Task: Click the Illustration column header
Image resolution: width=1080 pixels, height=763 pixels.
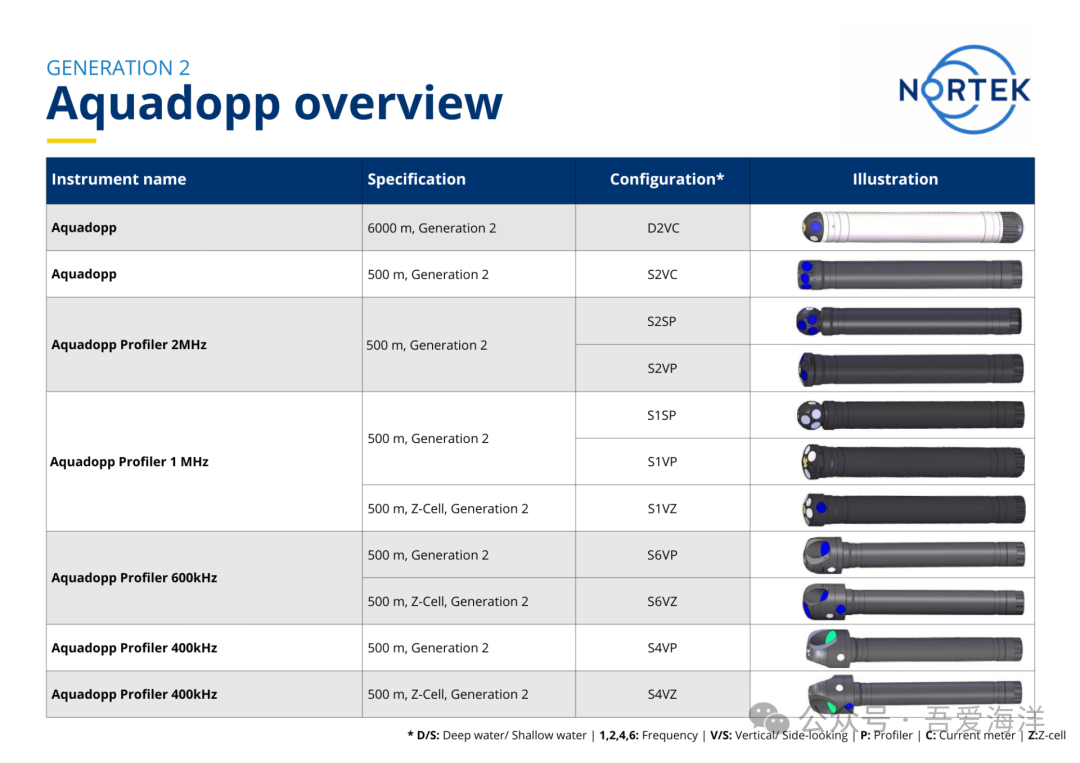Action: pos(895,180)
